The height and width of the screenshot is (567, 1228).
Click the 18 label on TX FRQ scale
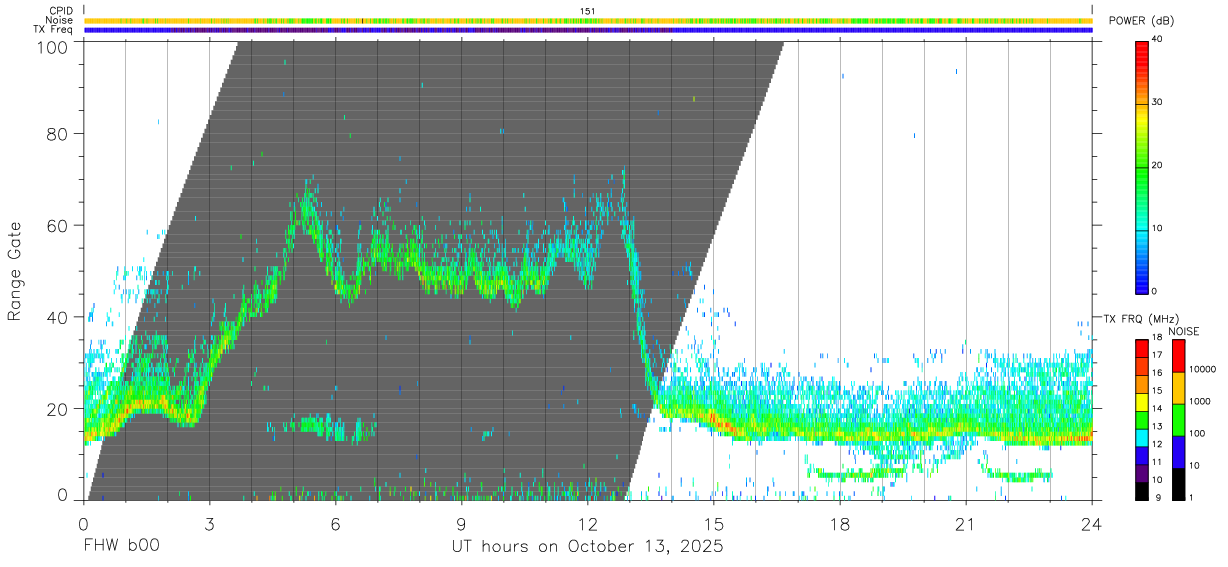click(1156, 337)
